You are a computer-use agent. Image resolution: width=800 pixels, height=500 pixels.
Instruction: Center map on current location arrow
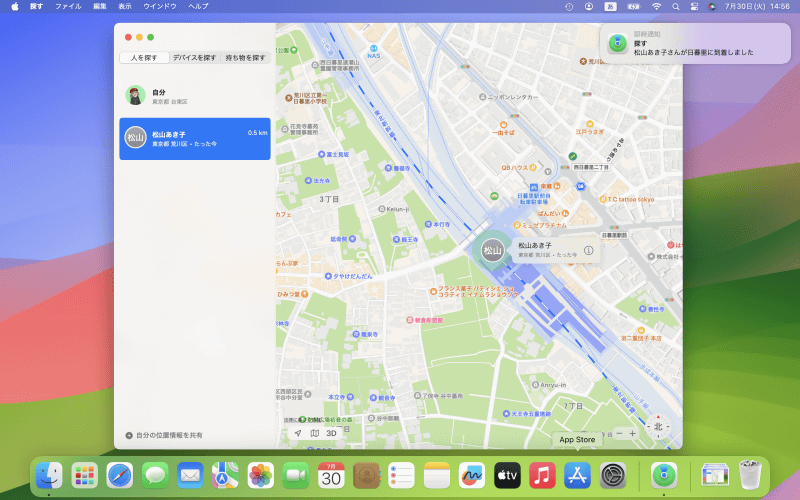click(x=298, y=433)
